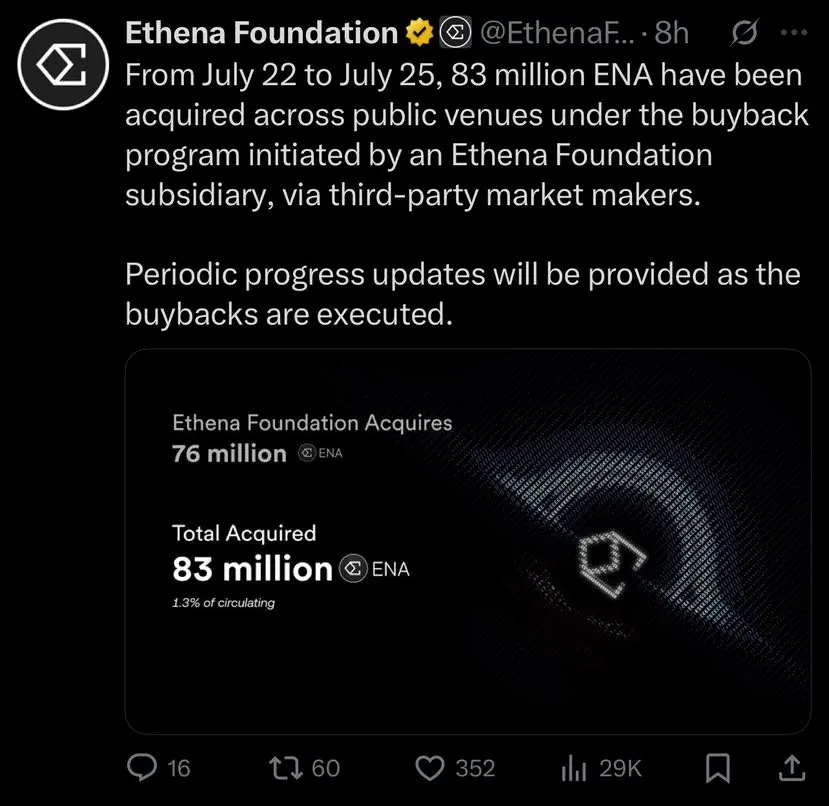Viewport: 829px width, 806px height.
Task: Repost using the retweet arrows icon
Action: (x=286, y=768)
